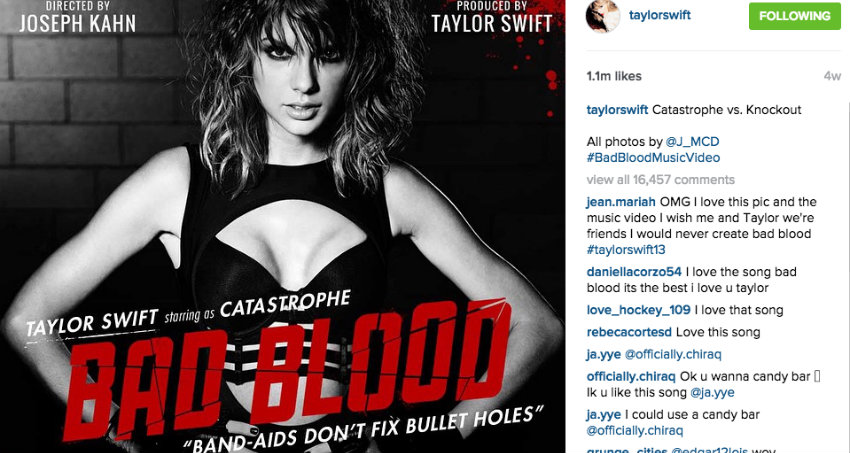Visit love_hockey_109's profile
The width and height of the screenshot is (850, 453).
click(x=639, y=310)
